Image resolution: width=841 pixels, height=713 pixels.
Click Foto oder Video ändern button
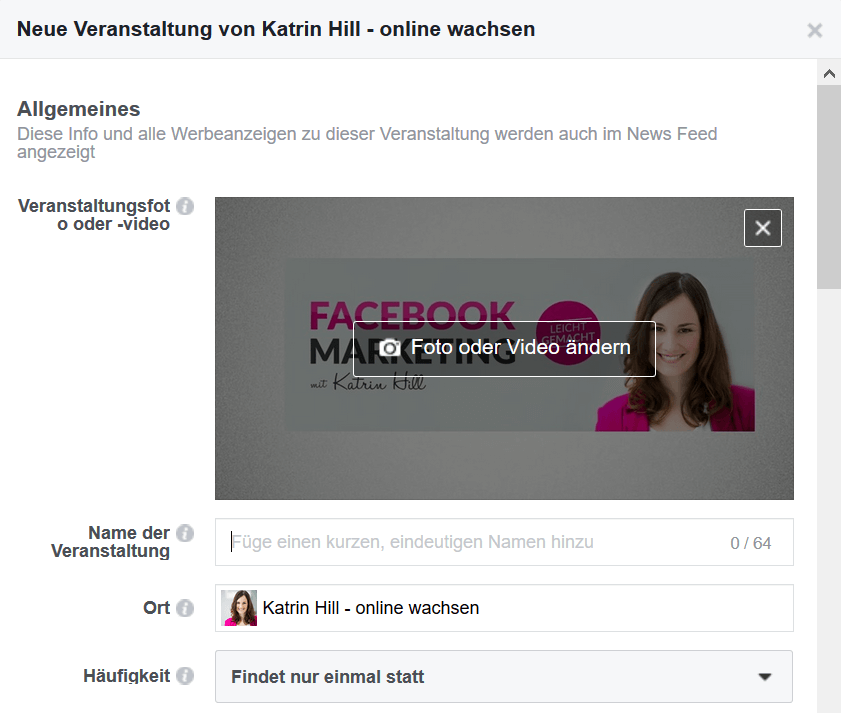504,349
